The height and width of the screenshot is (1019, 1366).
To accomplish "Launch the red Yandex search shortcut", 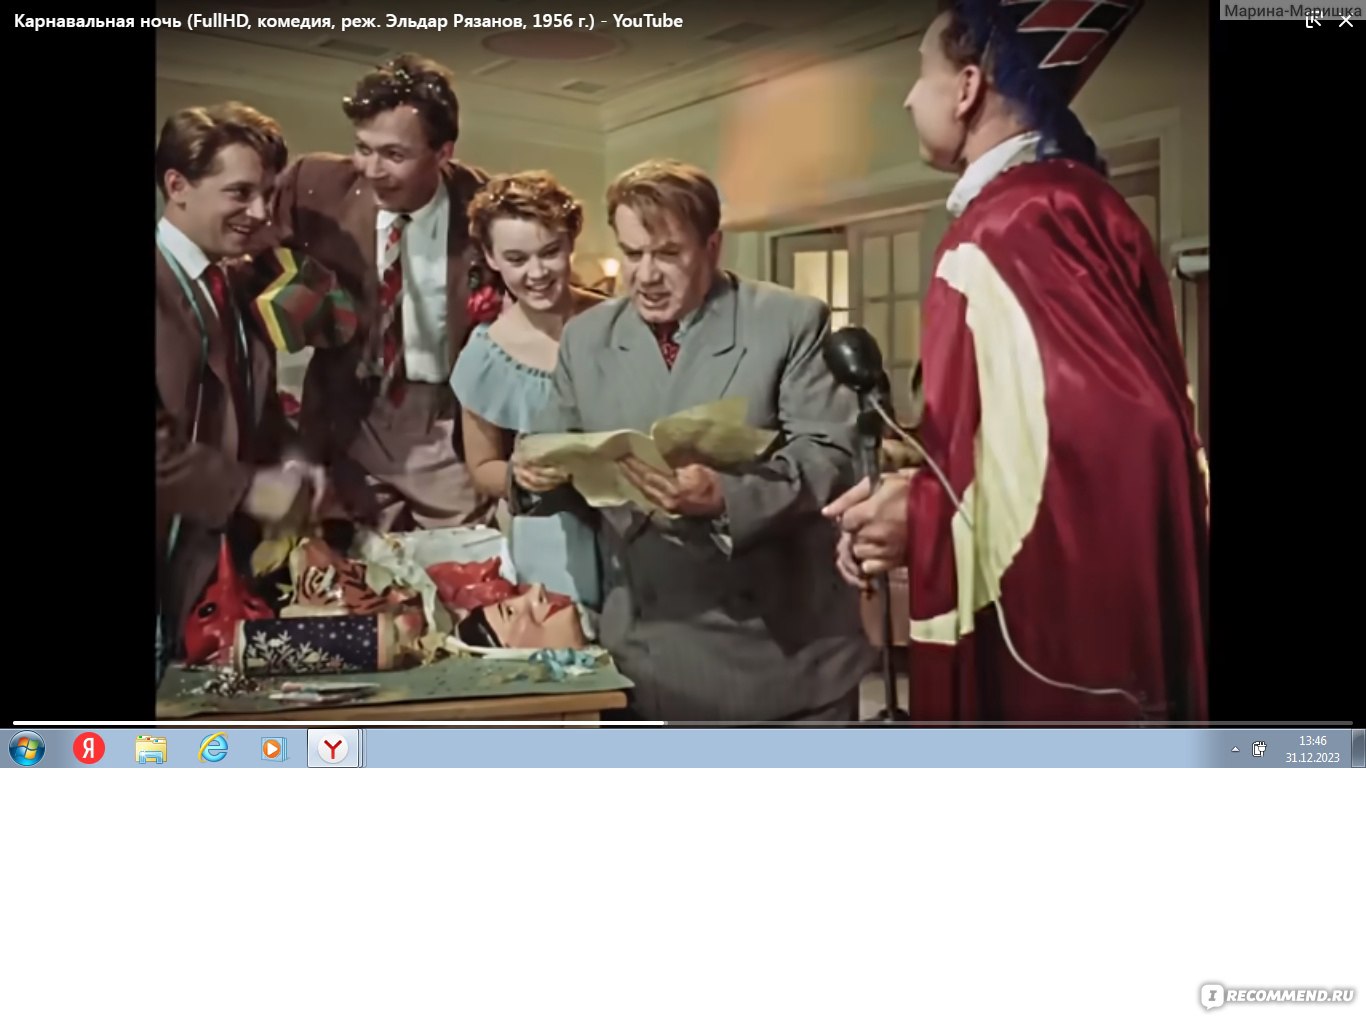I will click(x=89, y=748).
